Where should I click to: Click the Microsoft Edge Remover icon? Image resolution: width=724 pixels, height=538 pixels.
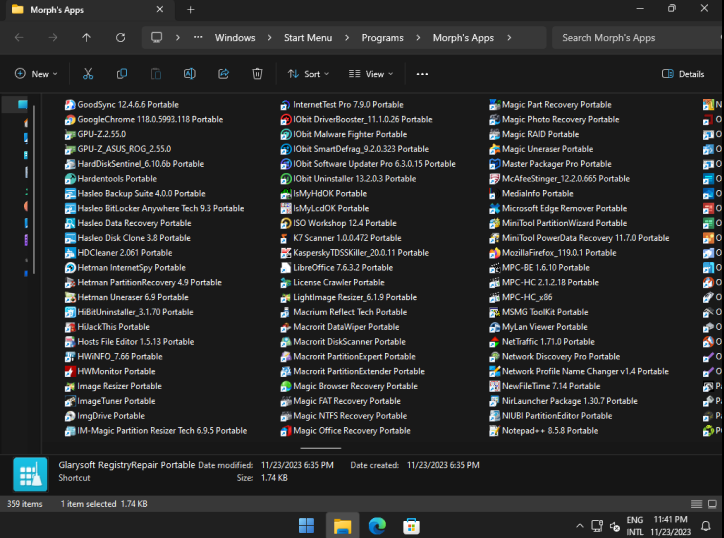494,209
